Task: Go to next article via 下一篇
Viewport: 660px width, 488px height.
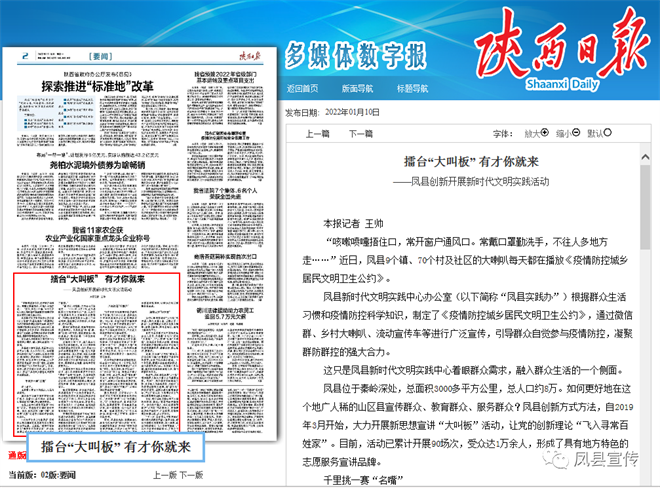Action: (x=361, y=133)
